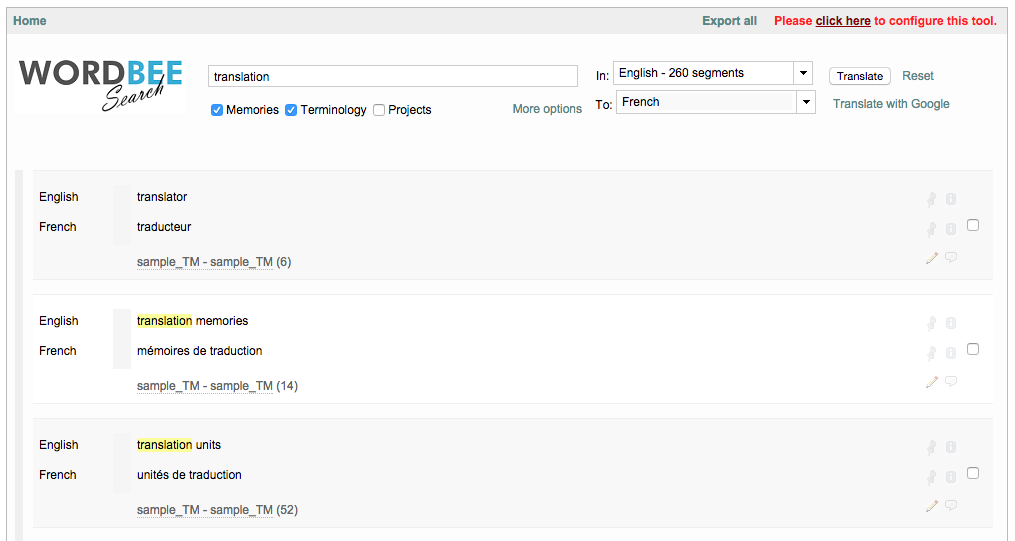Click the pencil edit icon for translator entry
The image size is (1015, 541).
pyautogui.click(x=932, y=258)
